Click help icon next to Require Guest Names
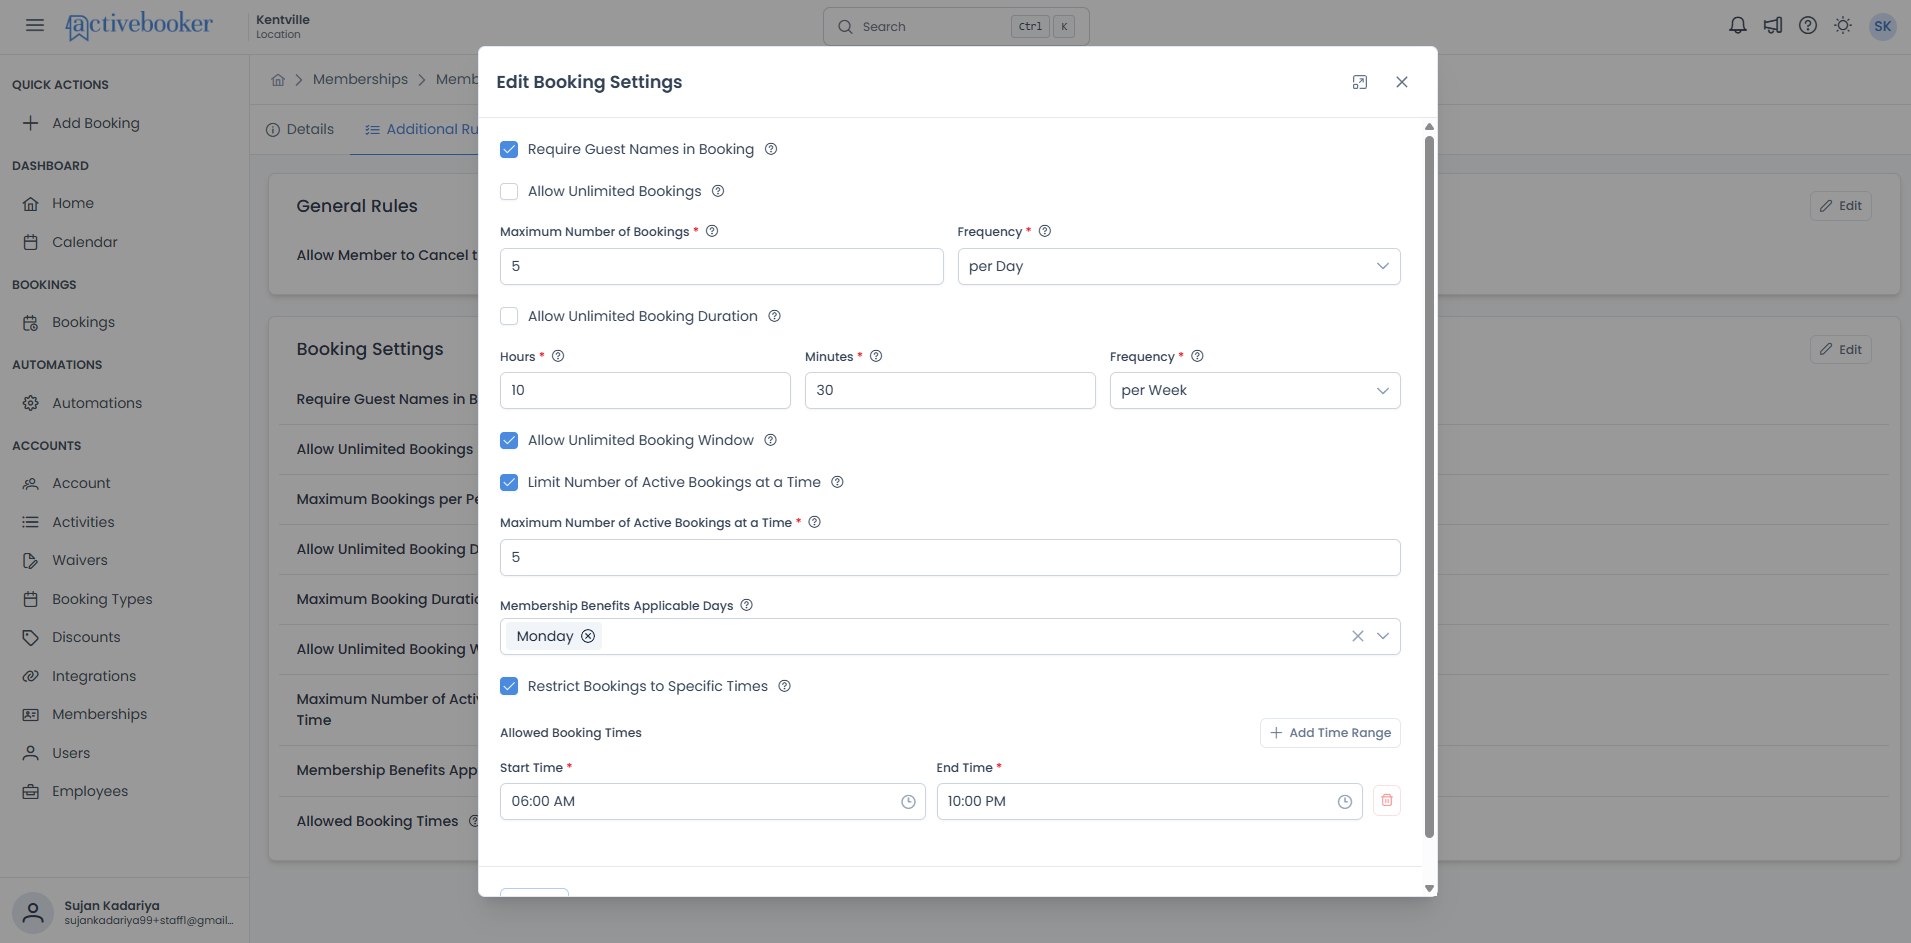The height and width of the screenshot is (943, 1911). tap(771, 149)
